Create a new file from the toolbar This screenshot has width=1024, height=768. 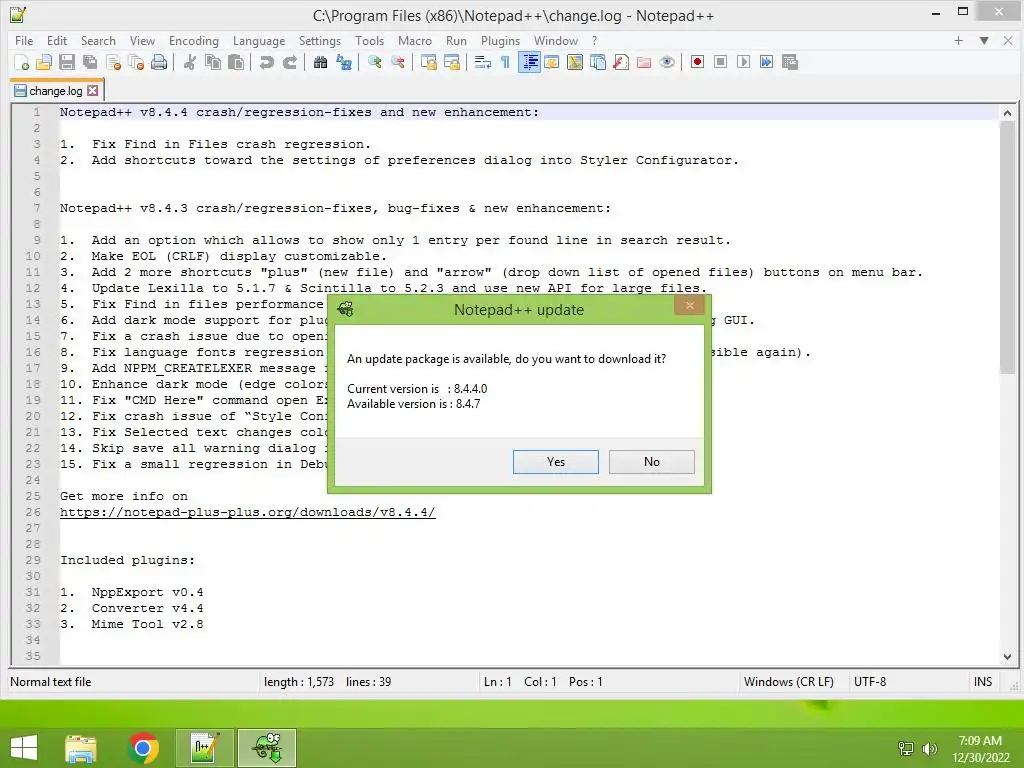(21, 62)
